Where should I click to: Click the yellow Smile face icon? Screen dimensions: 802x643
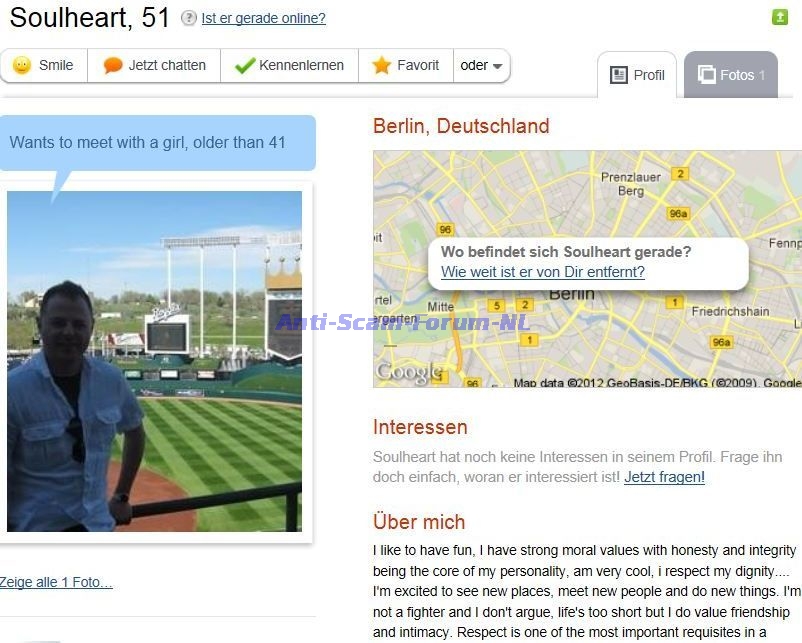click(22, 65)
